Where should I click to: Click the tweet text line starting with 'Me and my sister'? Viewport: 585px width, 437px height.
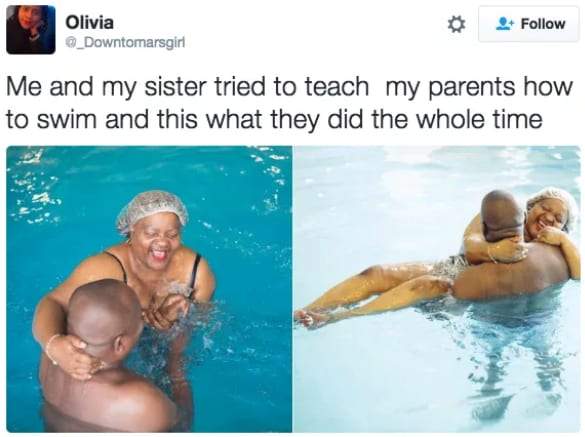[x=289, y=87]
